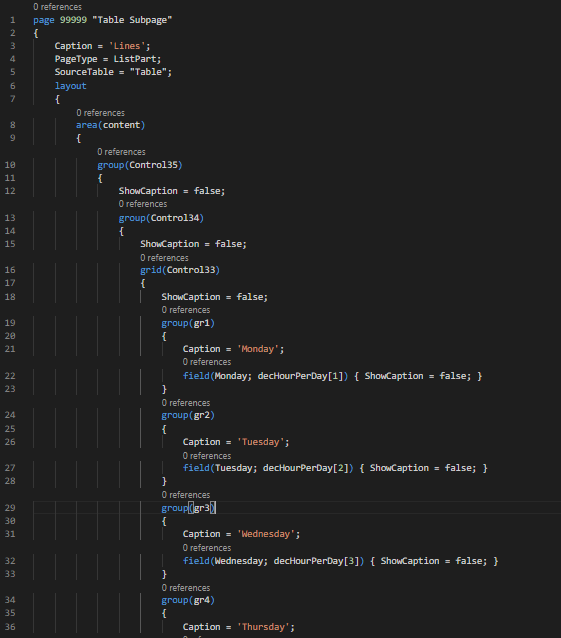Screen dimensions: 561x638
Task: Open '0 references' lens above group(gr4)
Action: [186, 588]
